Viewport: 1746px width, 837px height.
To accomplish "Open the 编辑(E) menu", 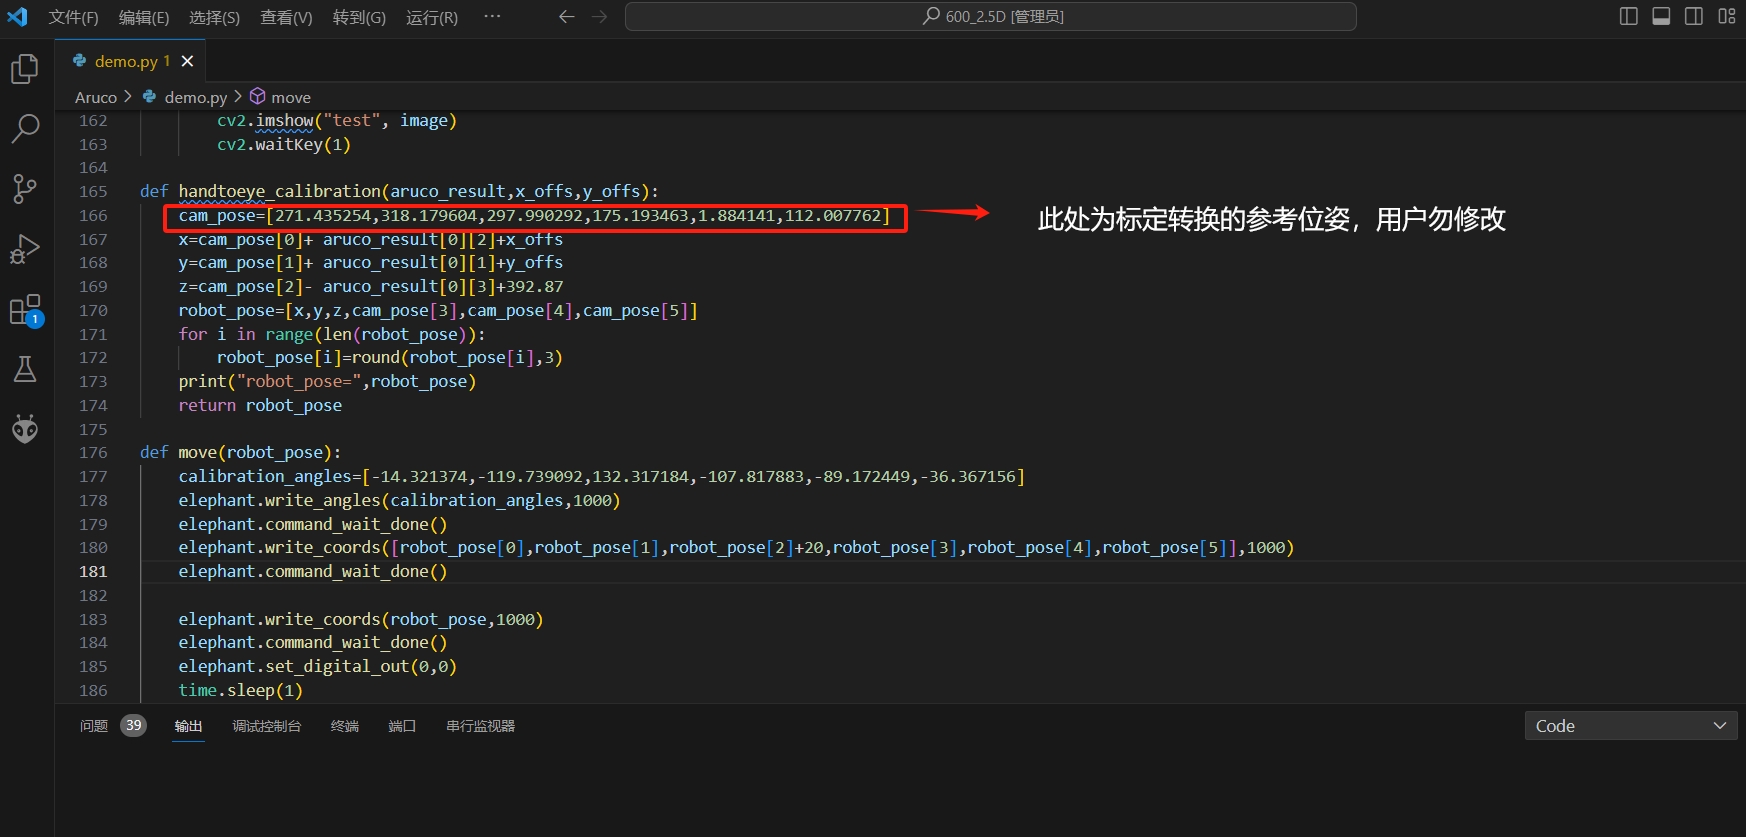I will 144,17.
